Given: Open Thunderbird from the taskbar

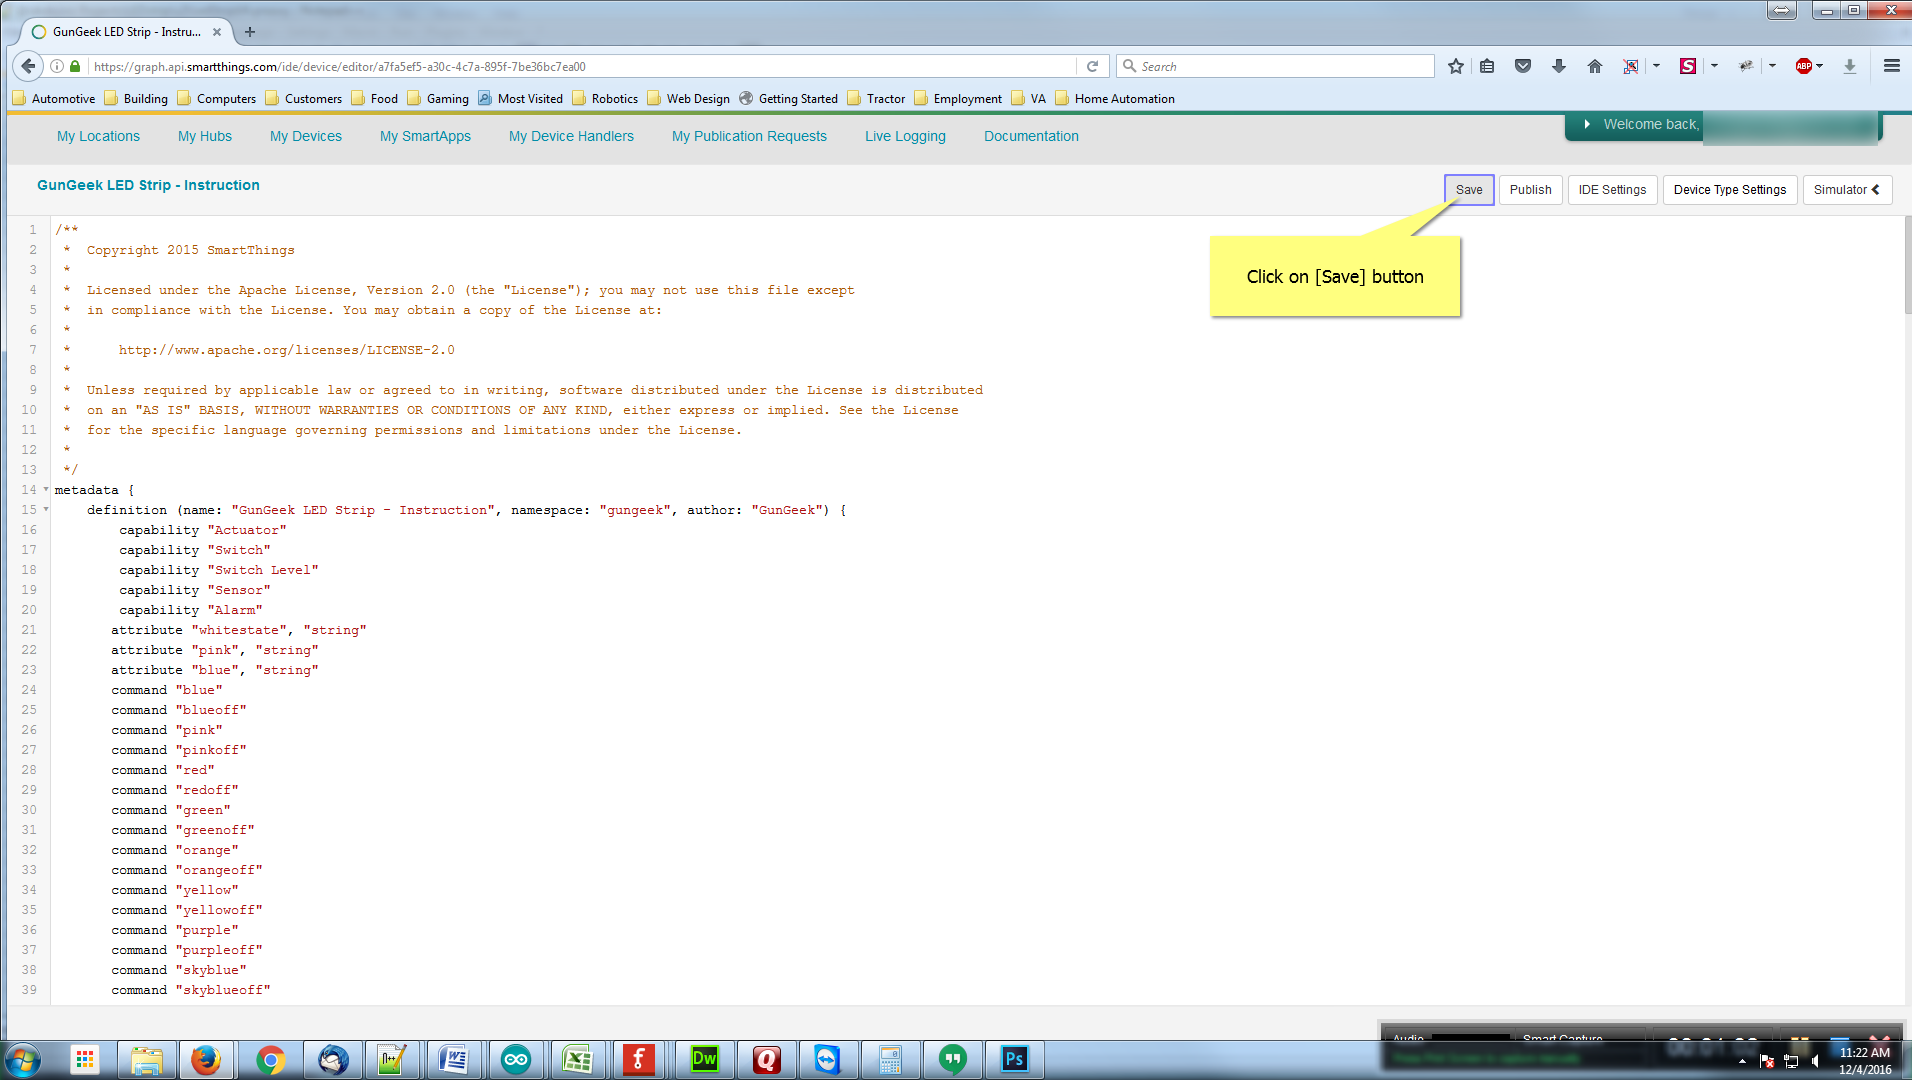Looking at the screenshot, I should coord(333,1060).
